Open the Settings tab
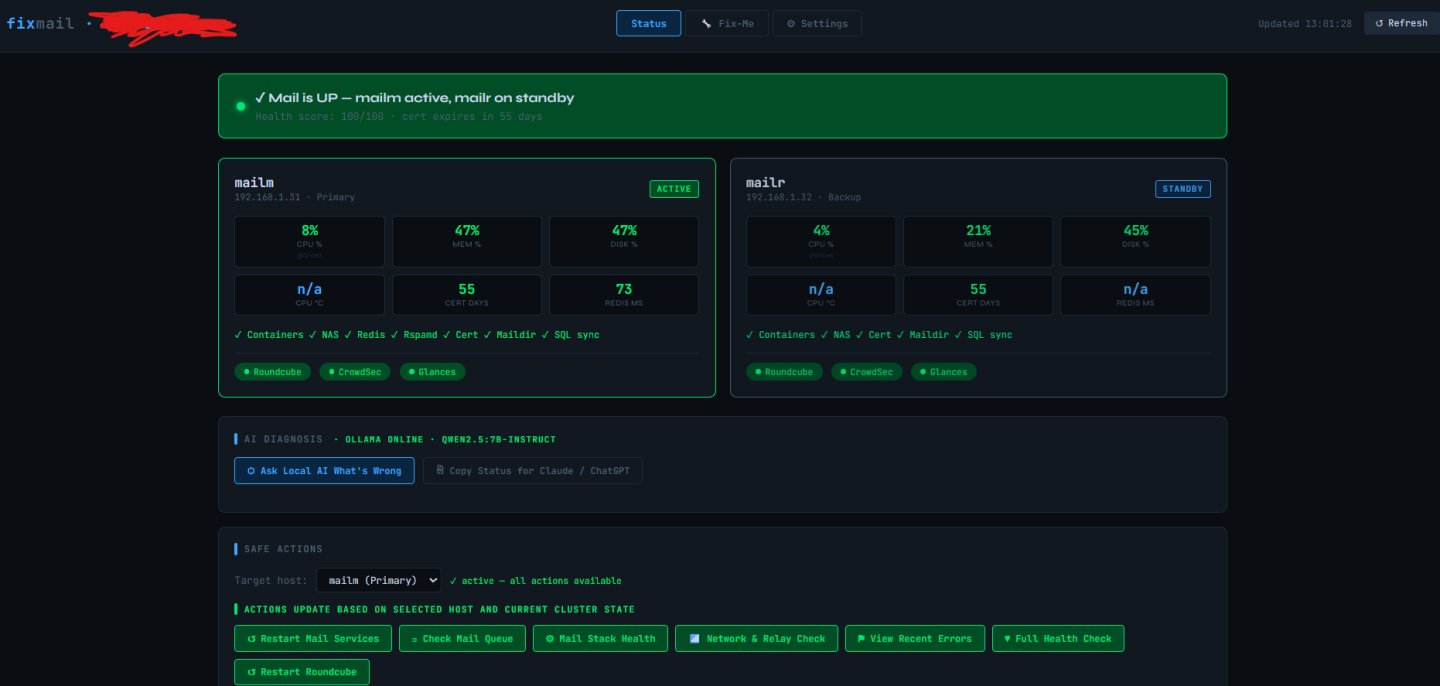The width and height of the screenshot is (1440, 686). pos(817,23)
